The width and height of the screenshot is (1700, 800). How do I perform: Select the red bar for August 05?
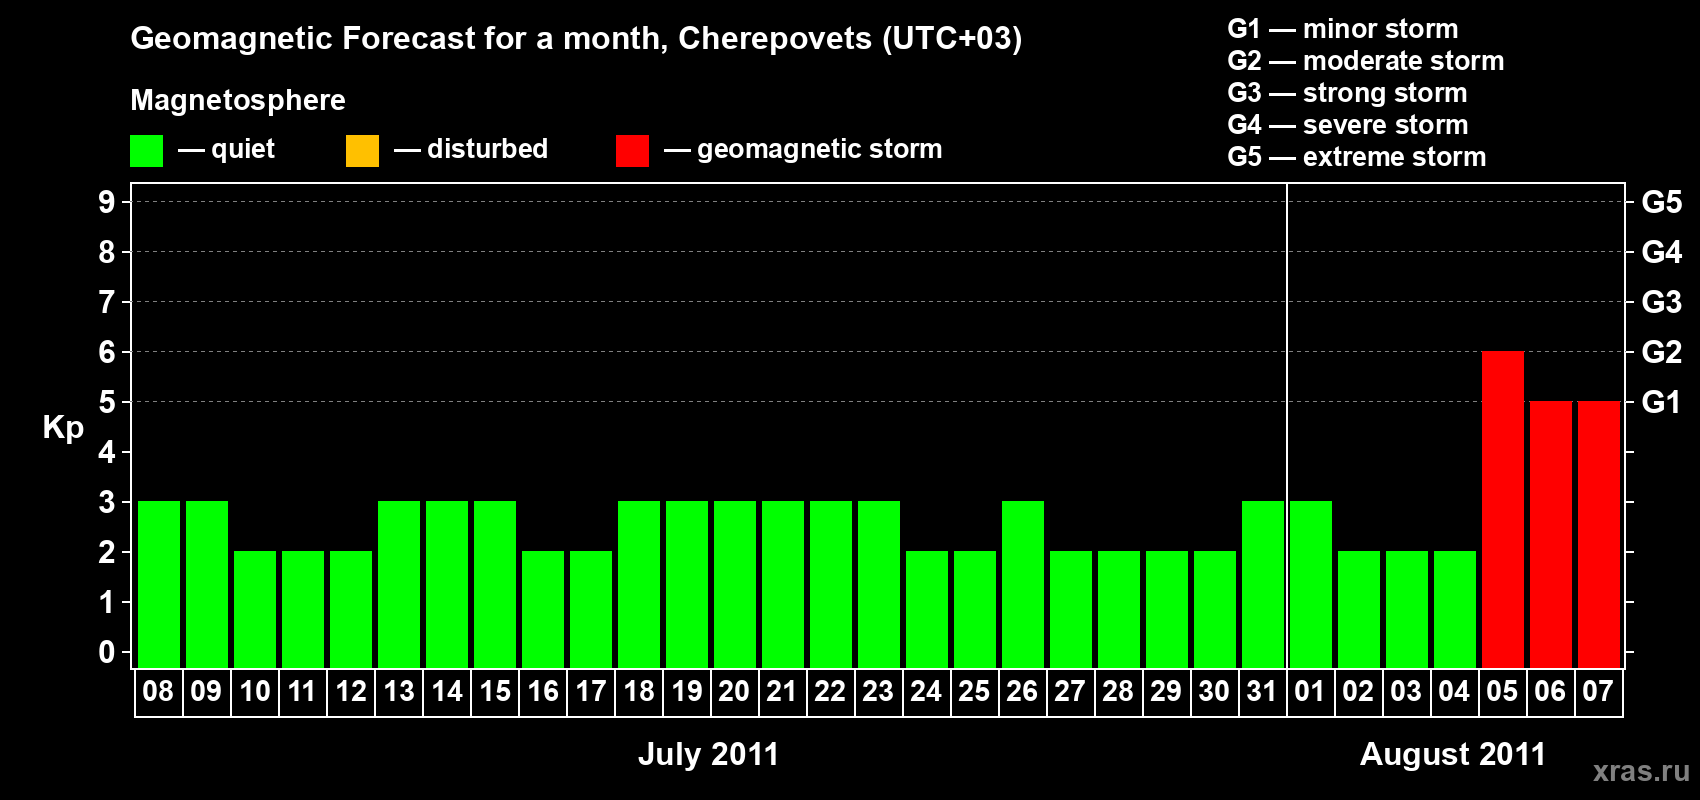[x=1502, y=509]
